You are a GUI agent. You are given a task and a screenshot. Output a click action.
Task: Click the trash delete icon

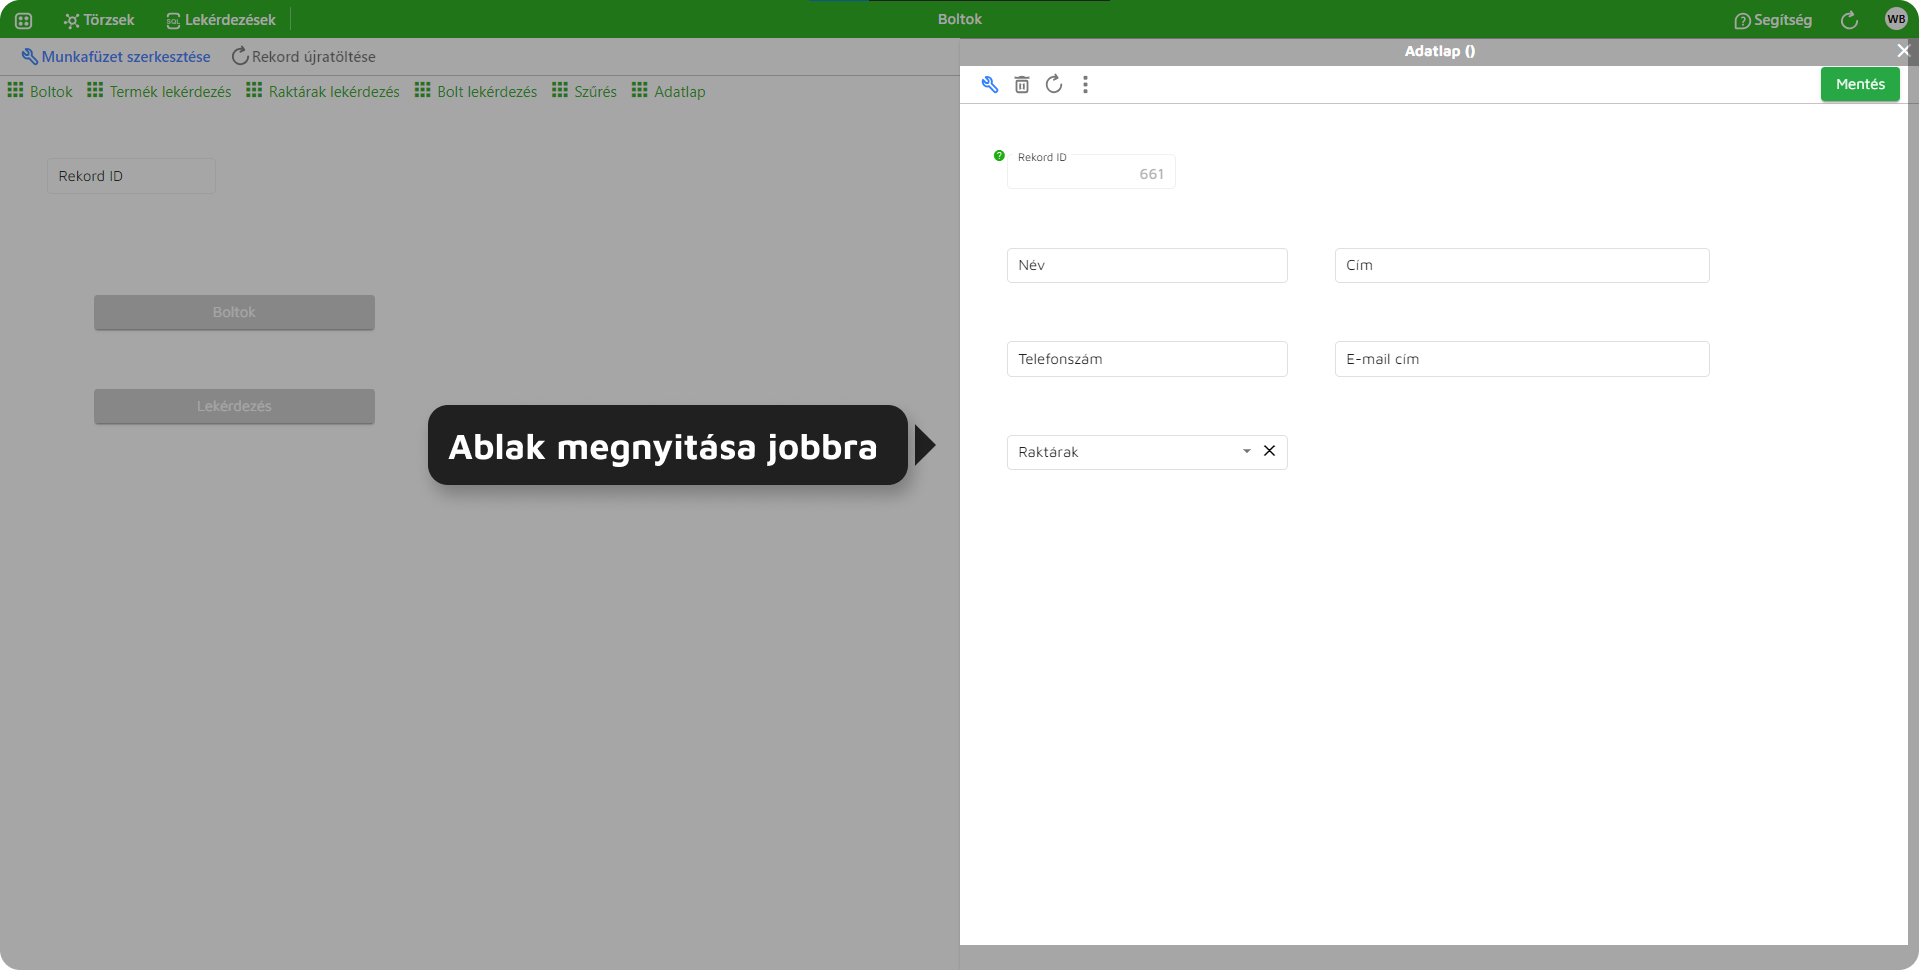pyautogui.click(x=1022, y=85)
